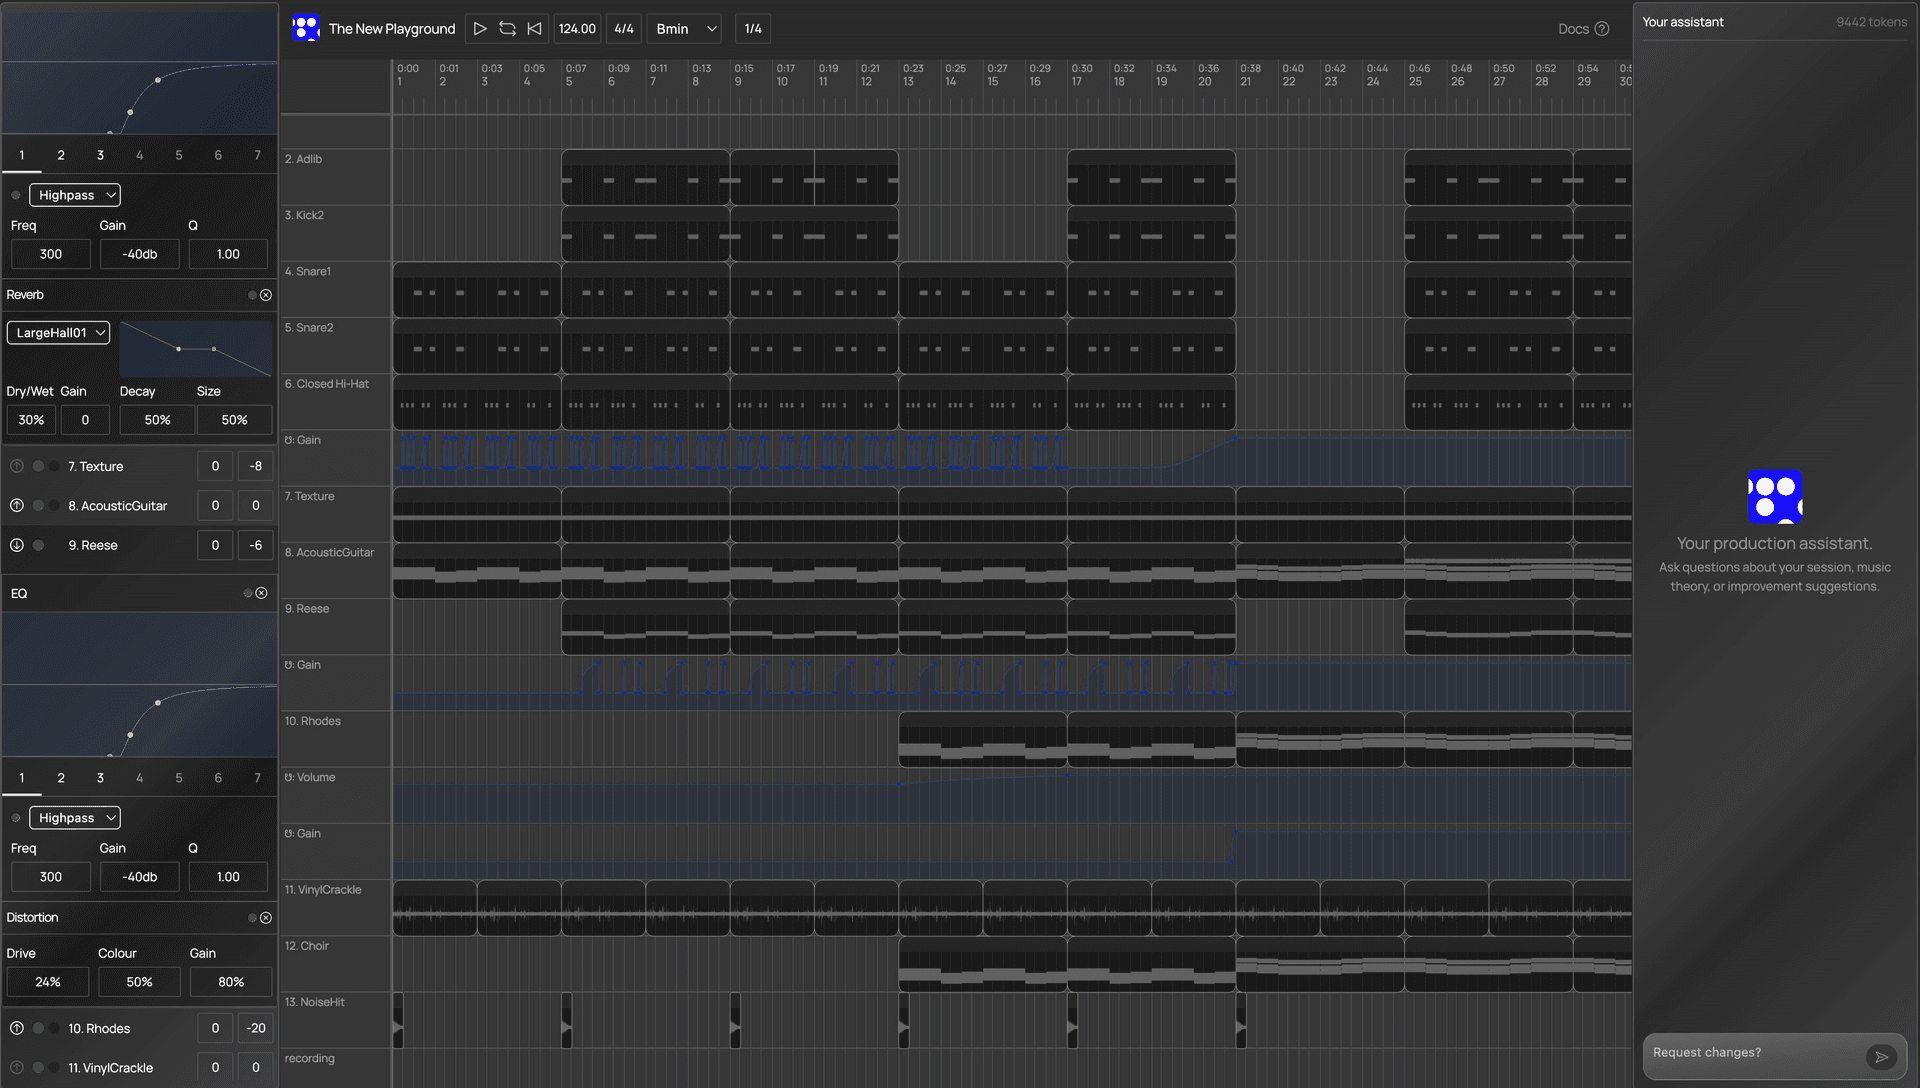Click the control point on the reverb decay curve

(x=179, y=350)
